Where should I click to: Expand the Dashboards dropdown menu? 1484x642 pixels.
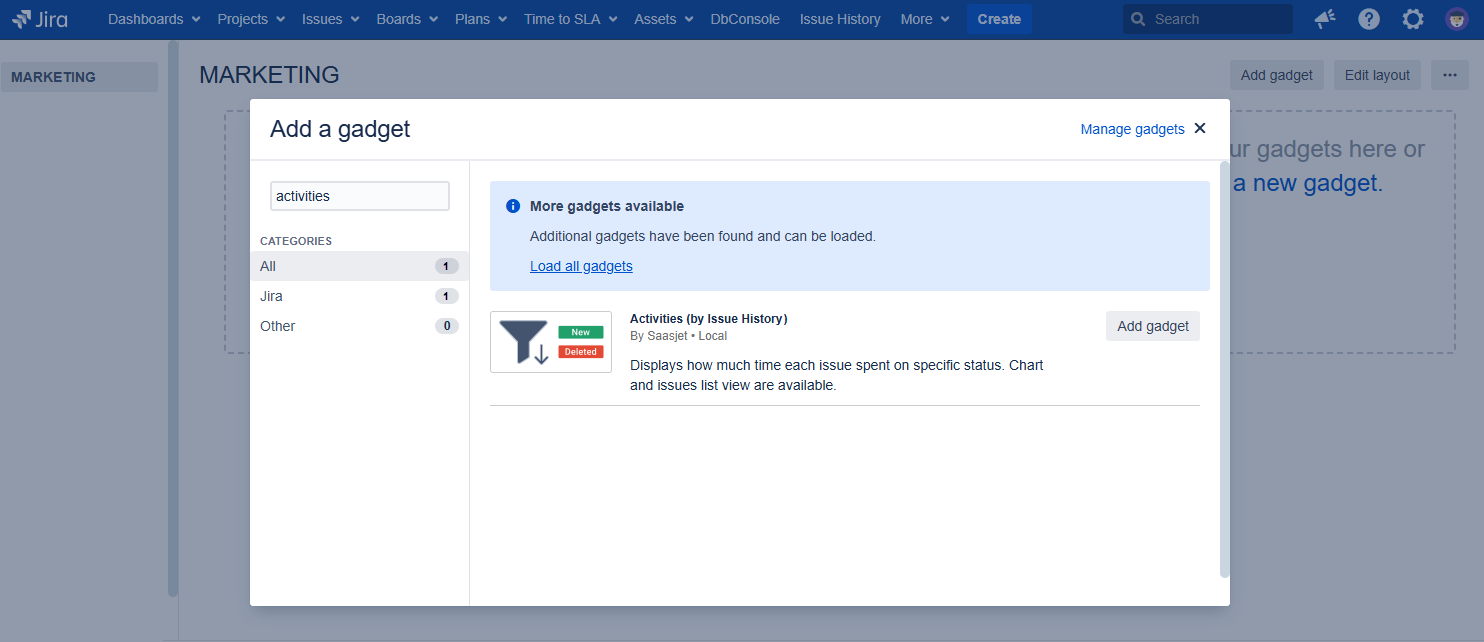click(154, 19)
